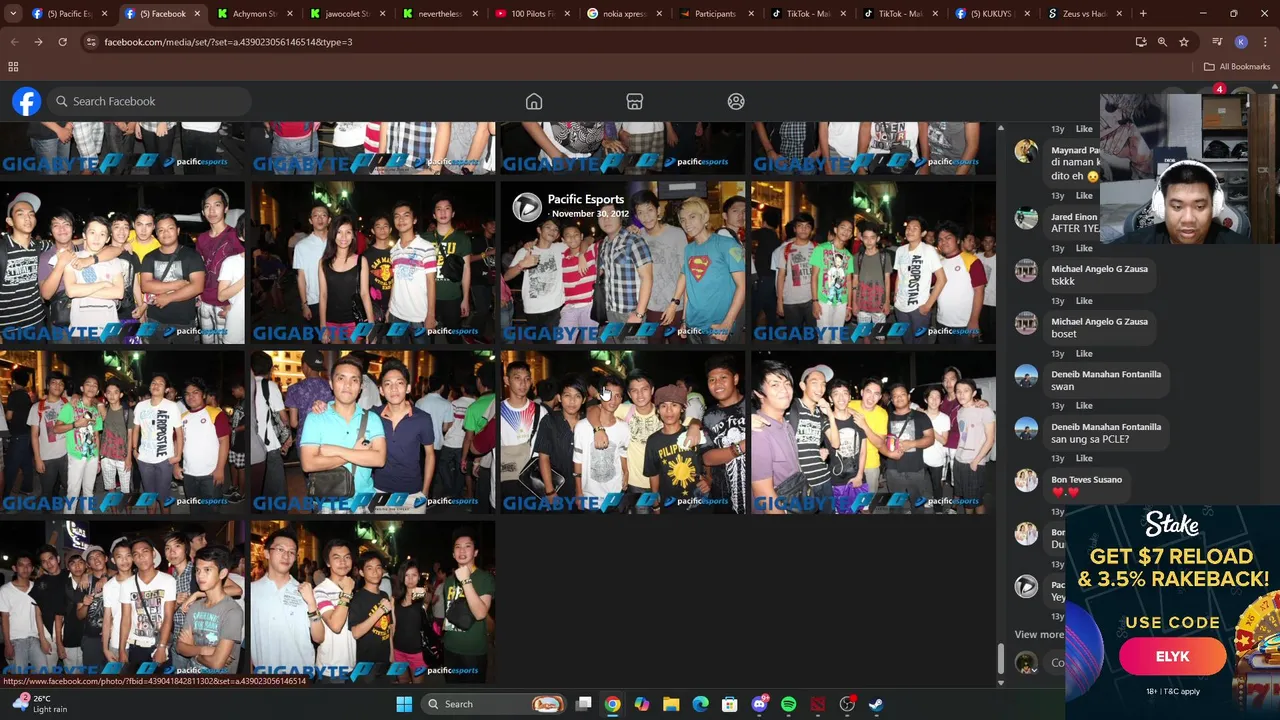Reload the current page

(62, 42)
